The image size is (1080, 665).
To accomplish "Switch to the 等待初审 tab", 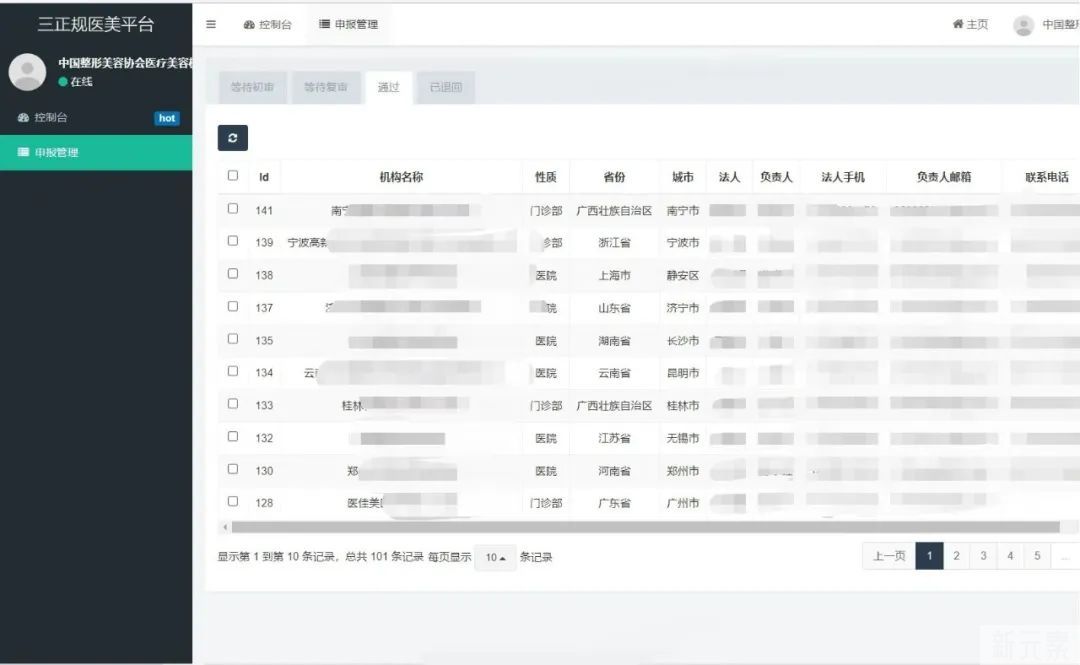I will 252,88.
